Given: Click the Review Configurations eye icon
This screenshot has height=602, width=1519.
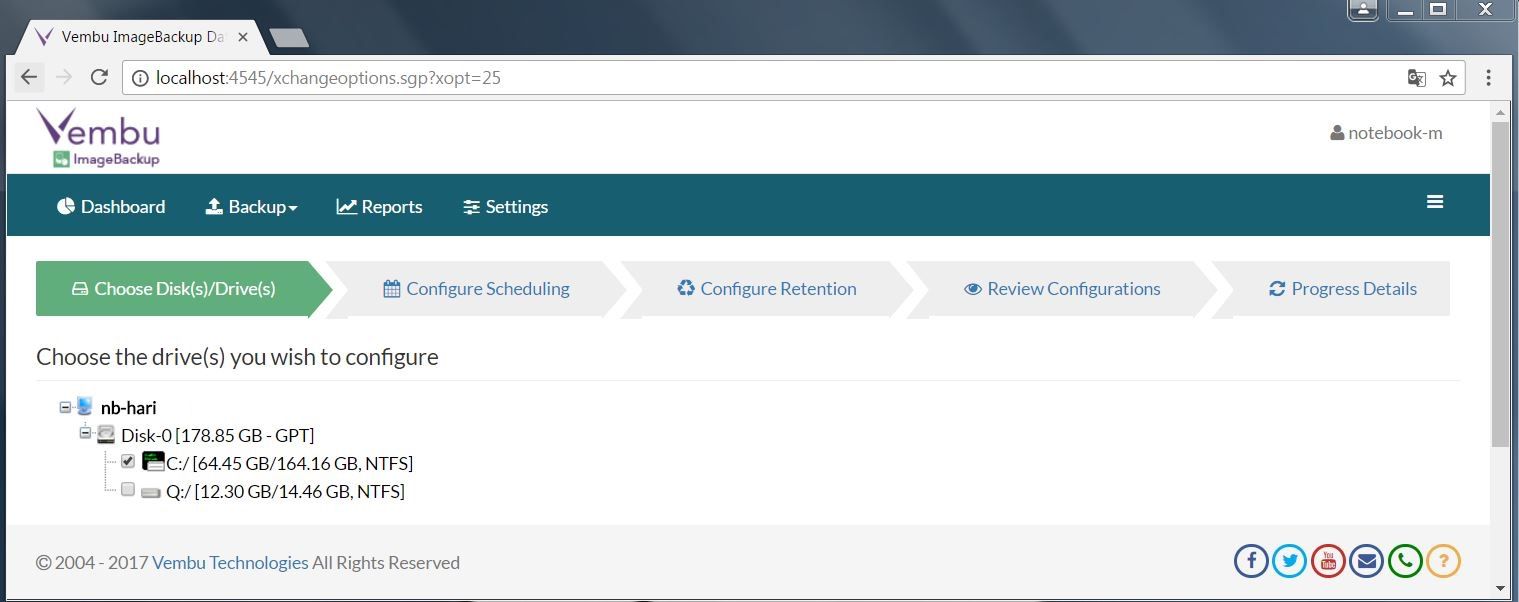Looking at the screenshot, I should pyautogui.click(x=971, y=288).
